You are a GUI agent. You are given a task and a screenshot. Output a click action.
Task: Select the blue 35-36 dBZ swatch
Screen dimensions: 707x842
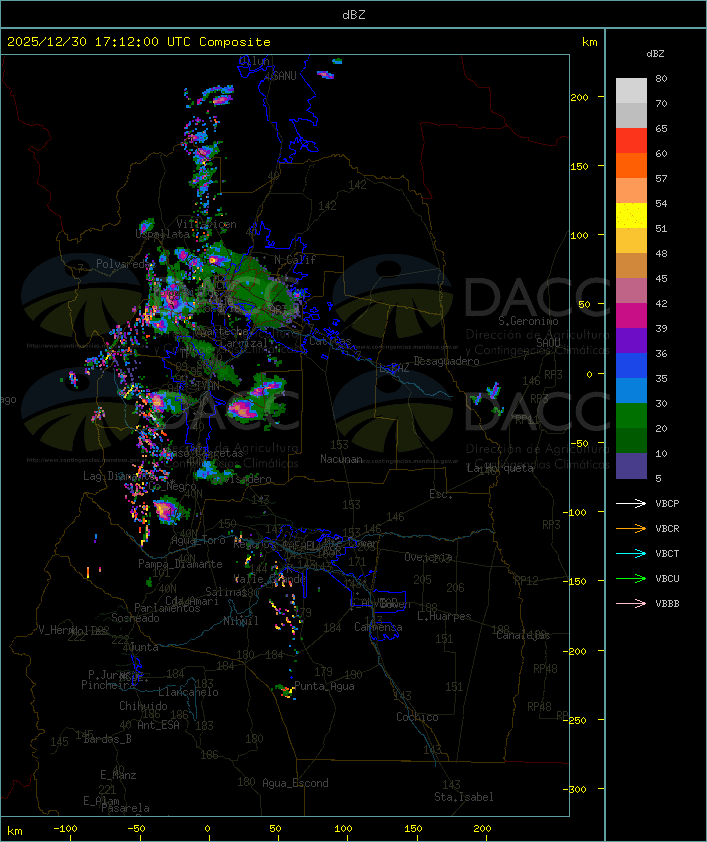[x=631, y=366]
